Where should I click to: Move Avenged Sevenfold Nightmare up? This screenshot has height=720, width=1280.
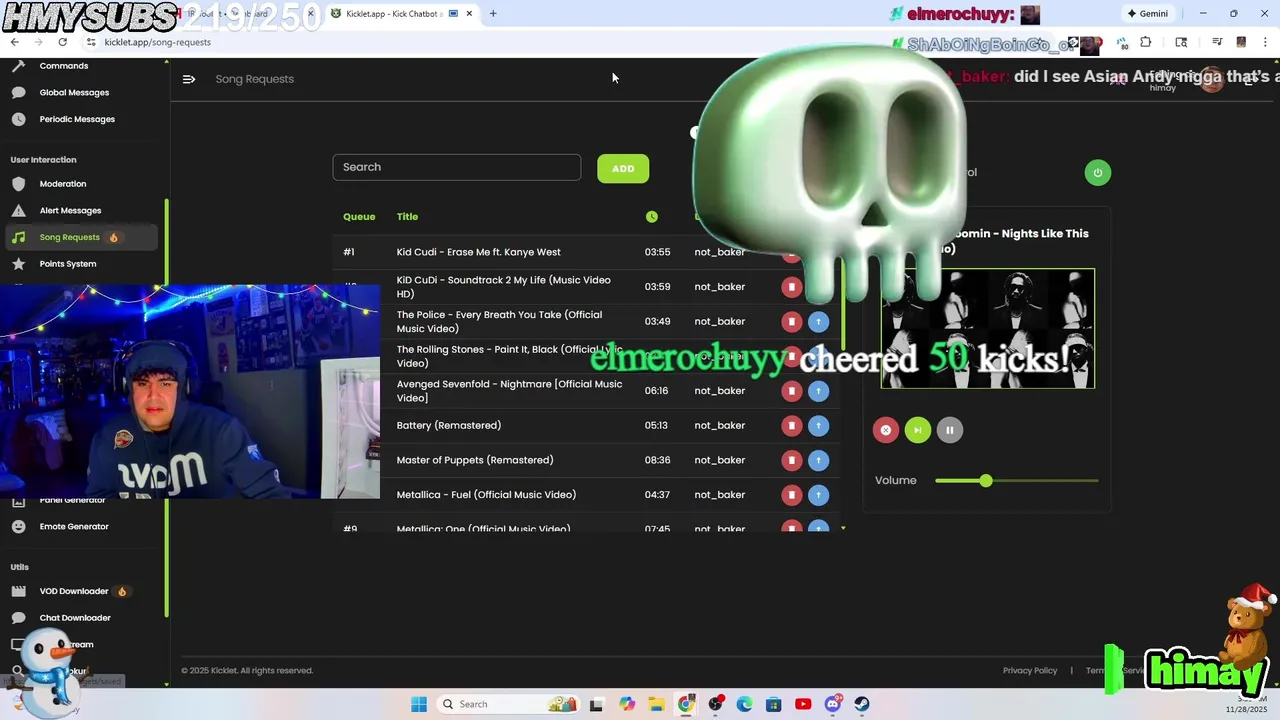tap(818, 391)
